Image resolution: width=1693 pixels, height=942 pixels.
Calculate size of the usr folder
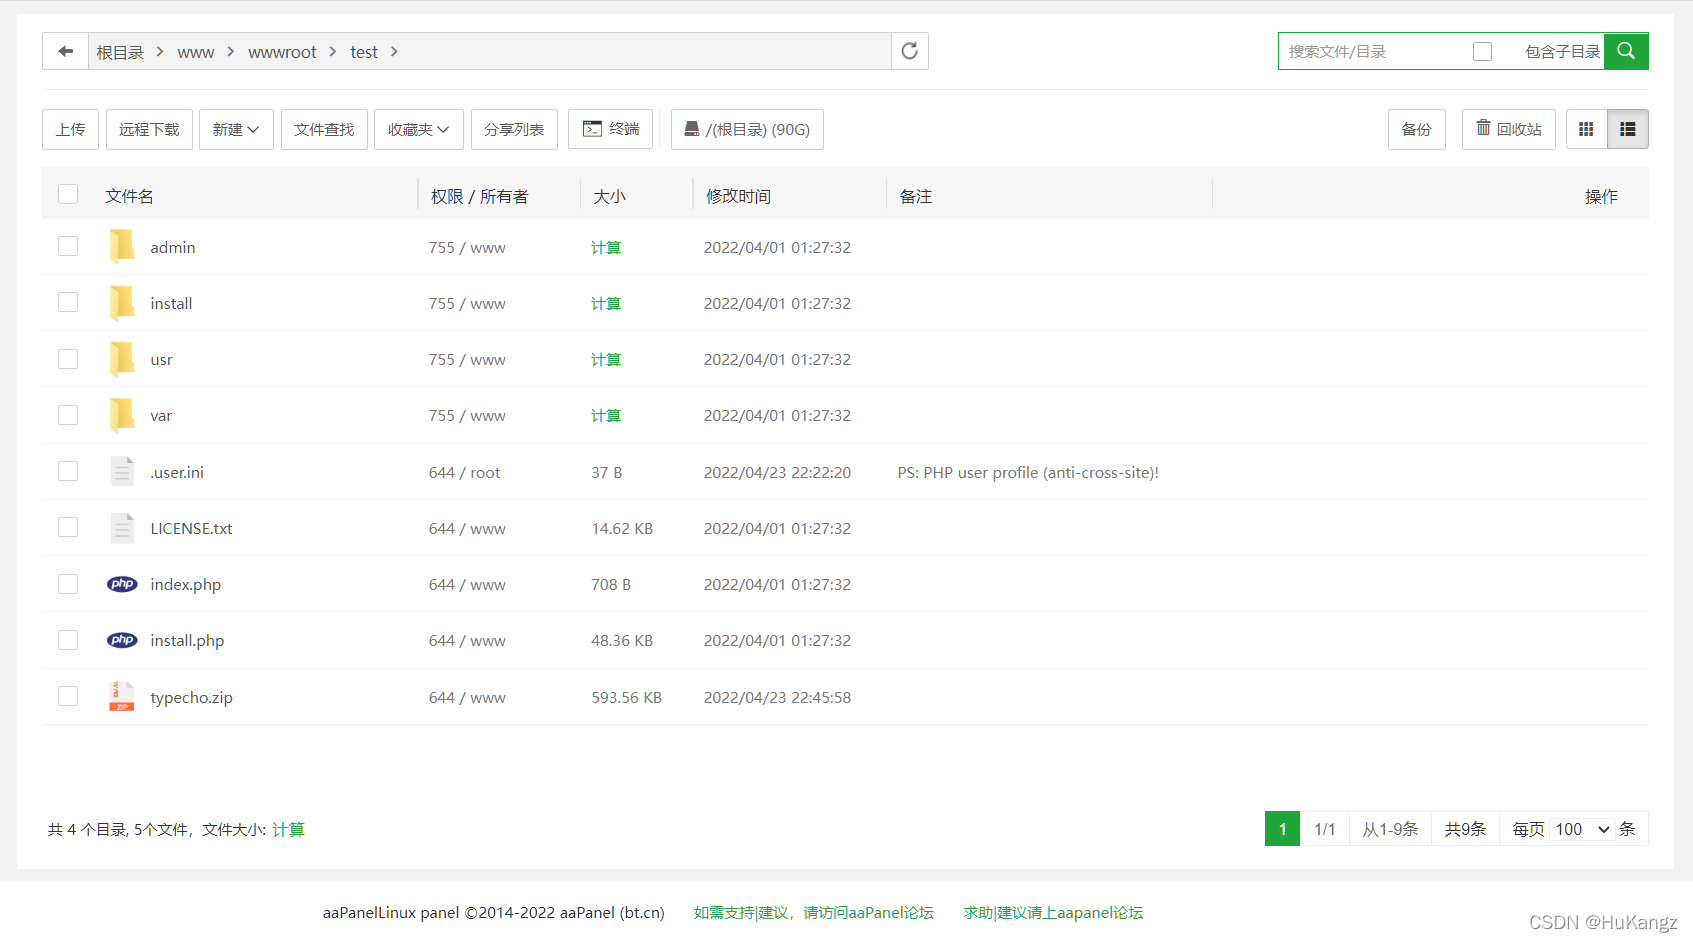coord(606,359)
